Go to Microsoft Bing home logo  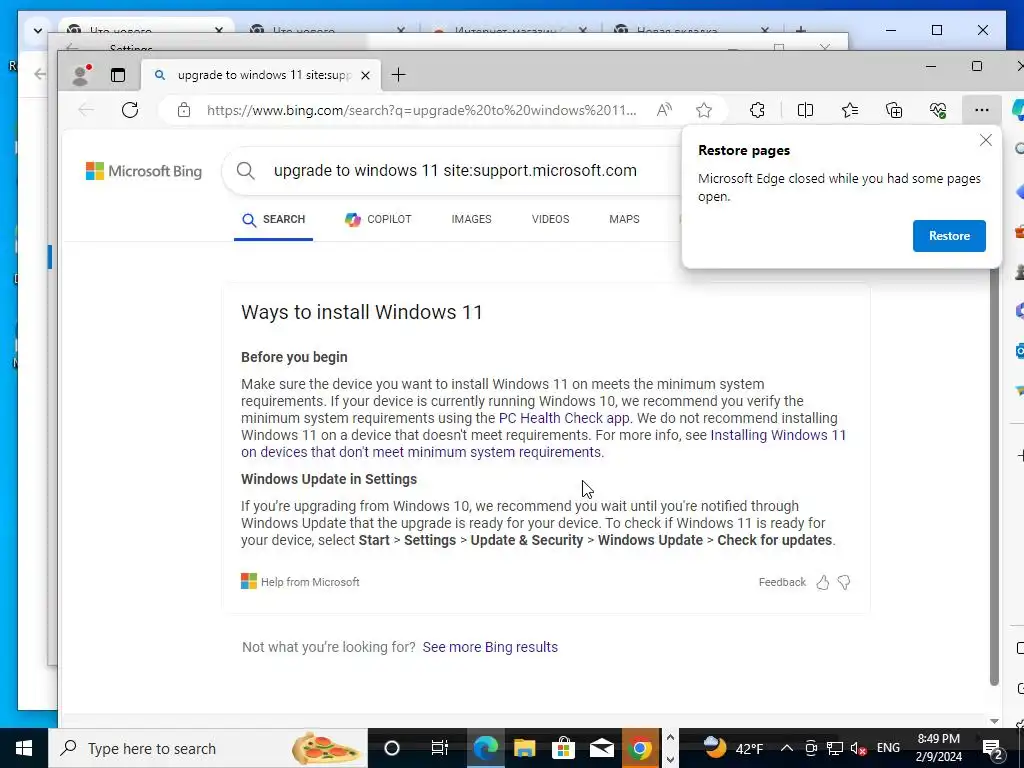(144, 171)
